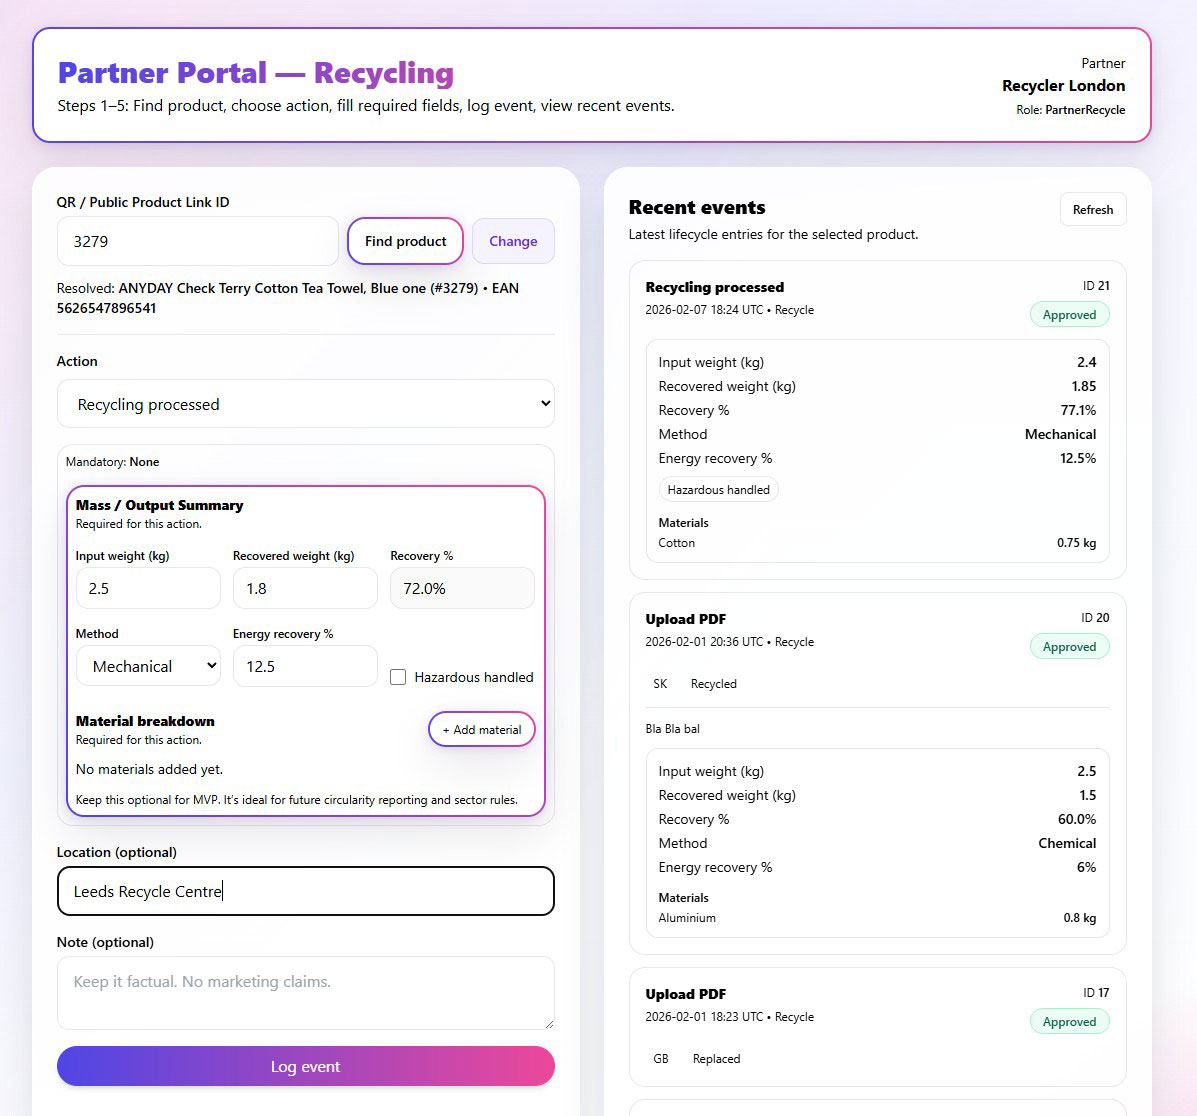Image resolution: width=1197 pixels, height=1116 pixels.
Task: Click the Change button next to Find product
Action: (512, 241)
